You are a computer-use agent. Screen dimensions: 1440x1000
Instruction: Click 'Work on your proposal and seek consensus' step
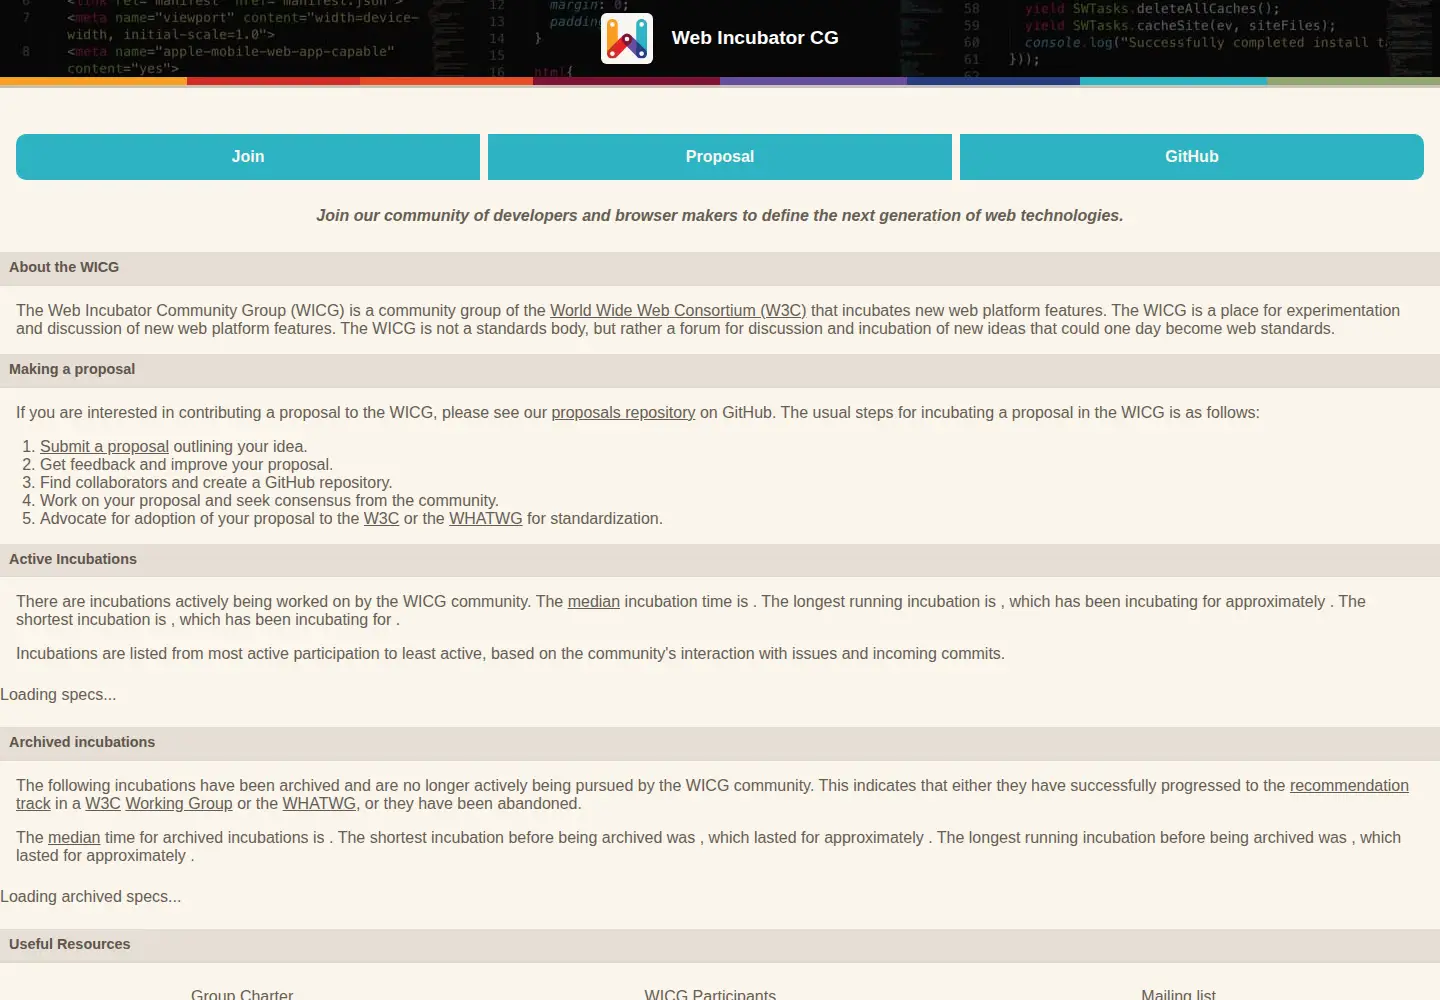pos(269,501)
